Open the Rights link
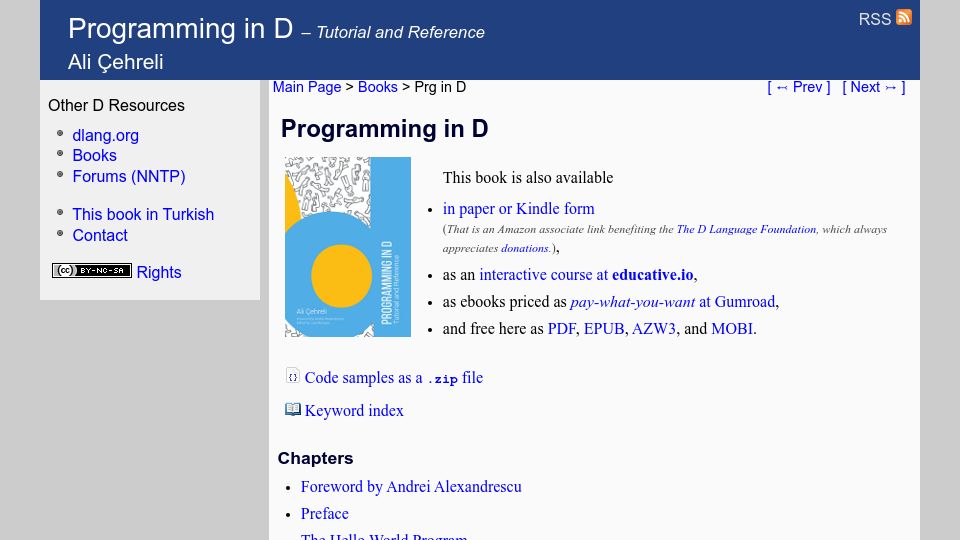Screen dimensions: 960x540 click(x=159, y=272)
